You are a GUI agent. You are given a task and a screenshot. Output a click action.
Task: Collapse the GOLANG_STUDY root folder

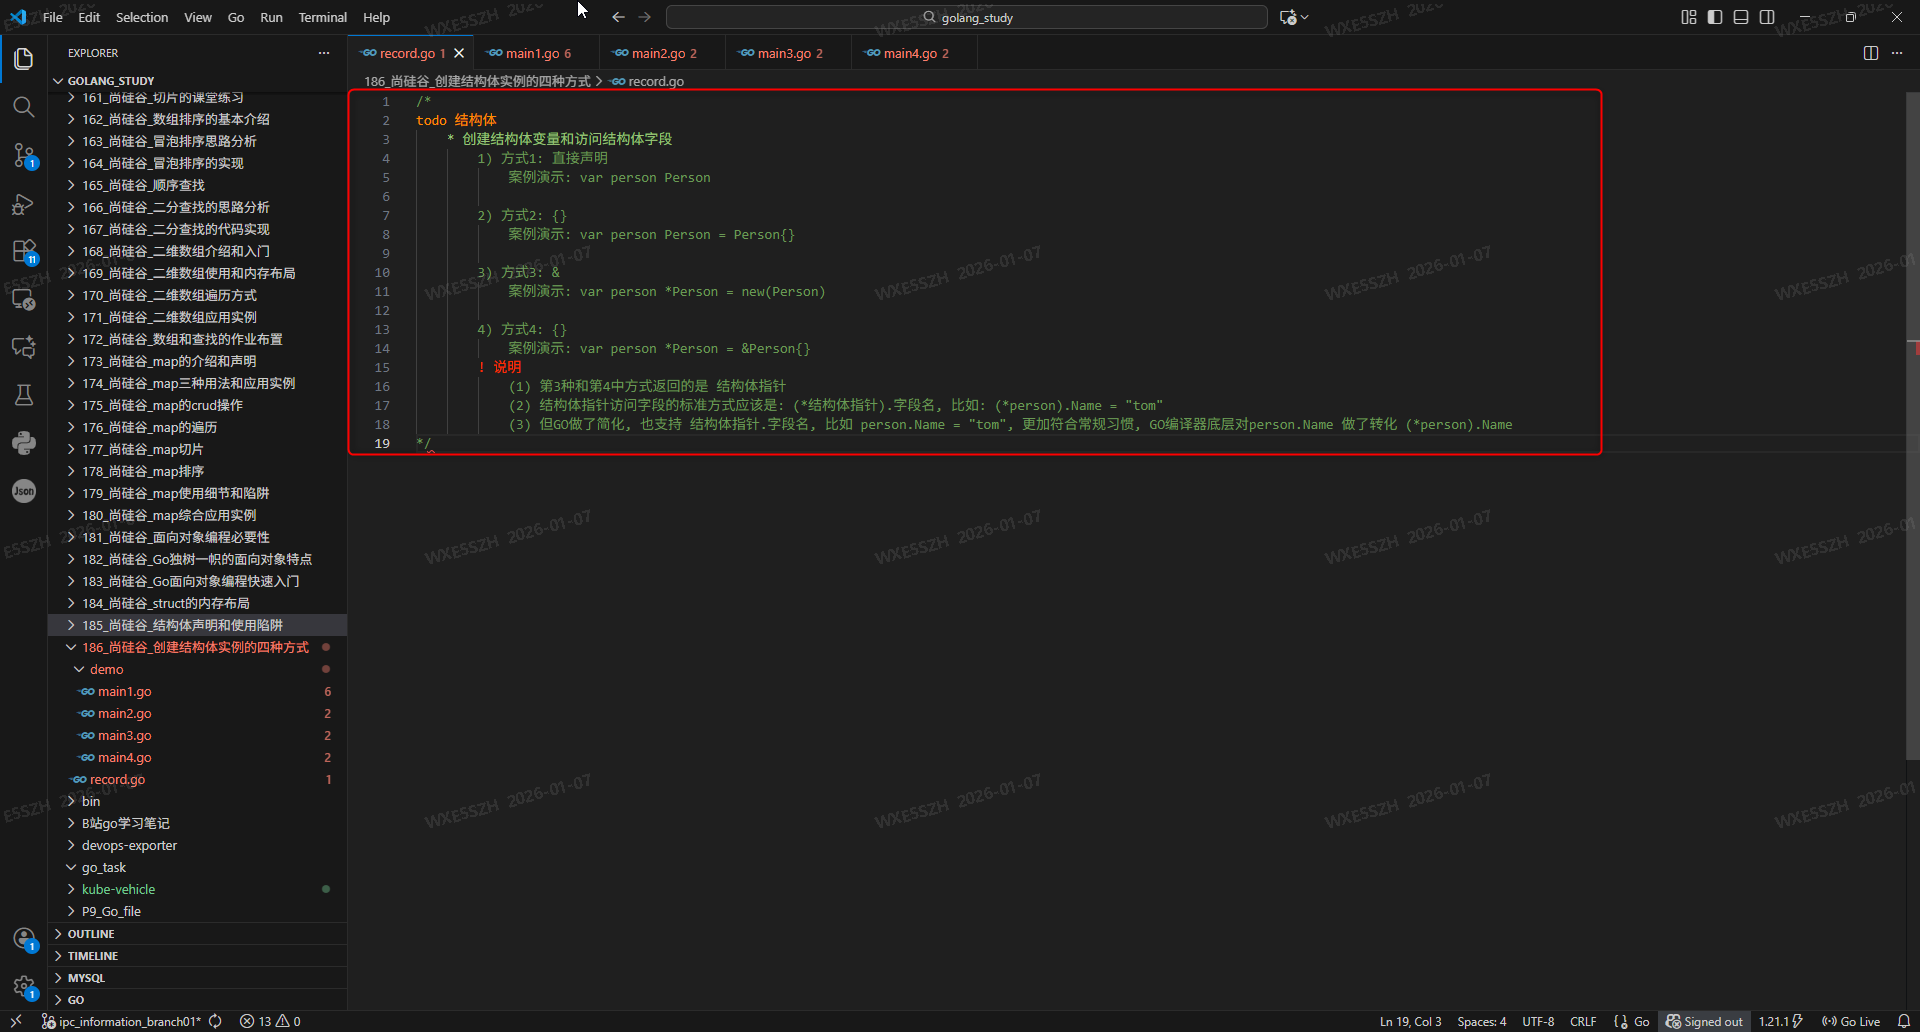(x=197, y=81)
